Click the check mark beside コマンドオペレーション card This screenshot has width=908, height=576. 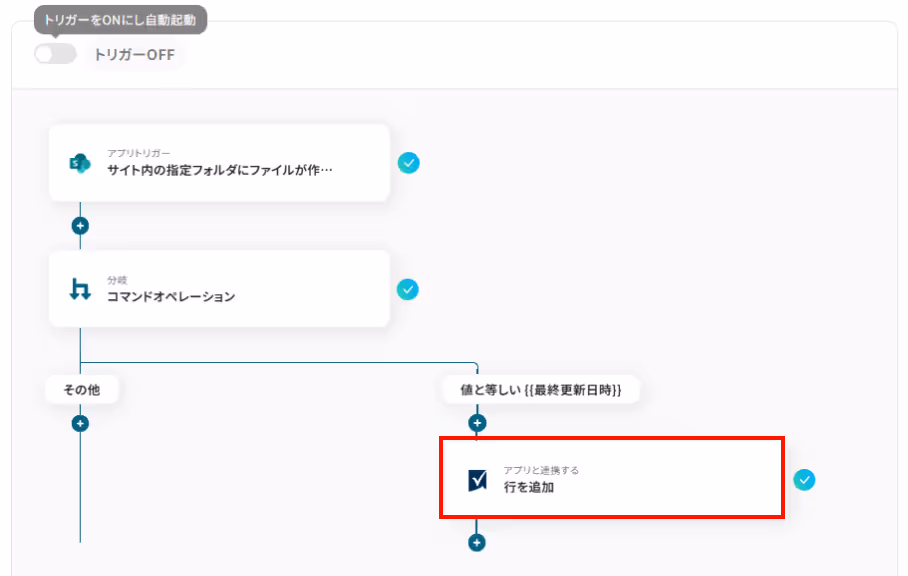pyautogui.click(x=408, y=289)
